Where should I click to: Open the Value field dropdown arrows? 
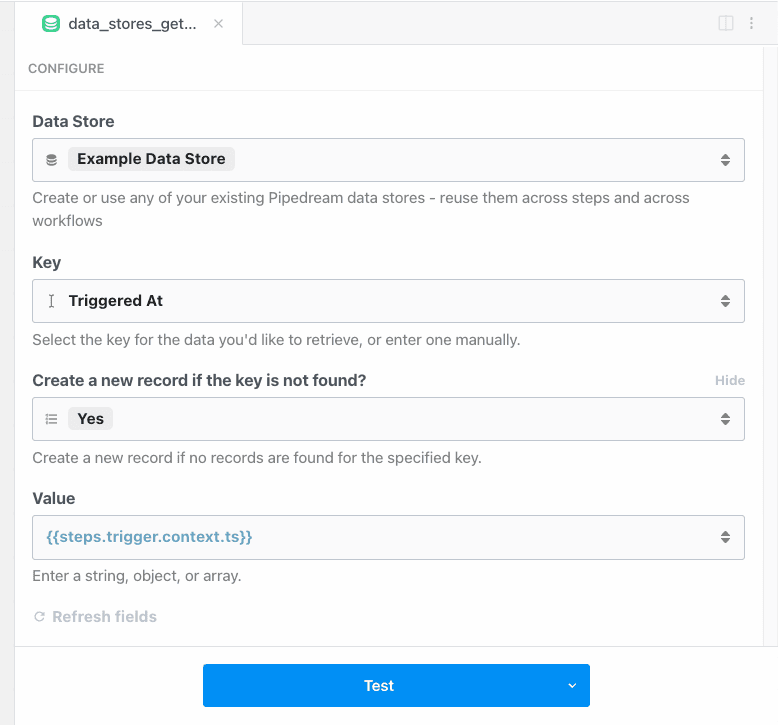click(x=725, y=537)
